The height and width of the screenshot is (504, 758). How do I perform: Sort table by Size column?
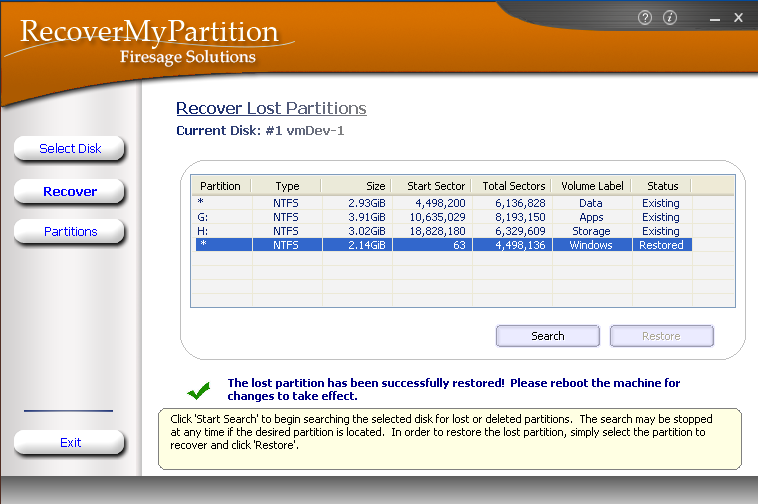(x=357, y=186)
